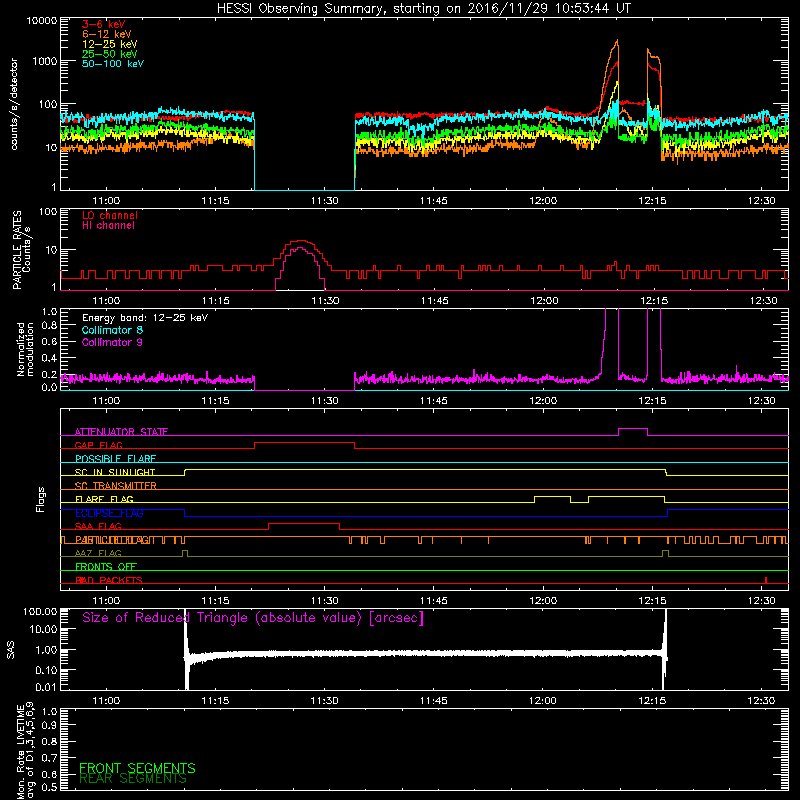Viewport: 800px width, 800px height.
Task: Click the "ATTENUATOR STATE" flag label
Action: point(121,432)
